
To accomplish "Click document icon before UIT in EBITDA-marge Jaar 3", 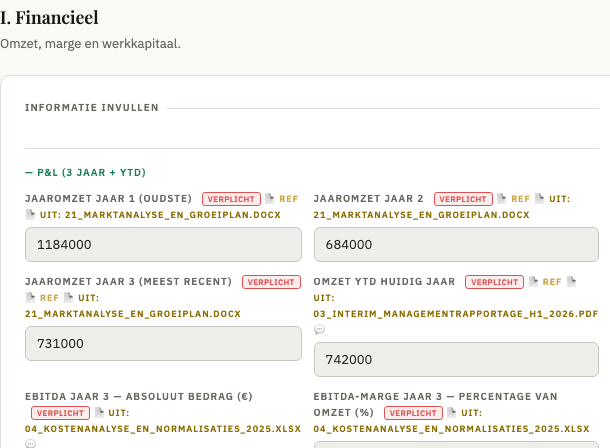I will pyautogui.click(x=451, y=413).
